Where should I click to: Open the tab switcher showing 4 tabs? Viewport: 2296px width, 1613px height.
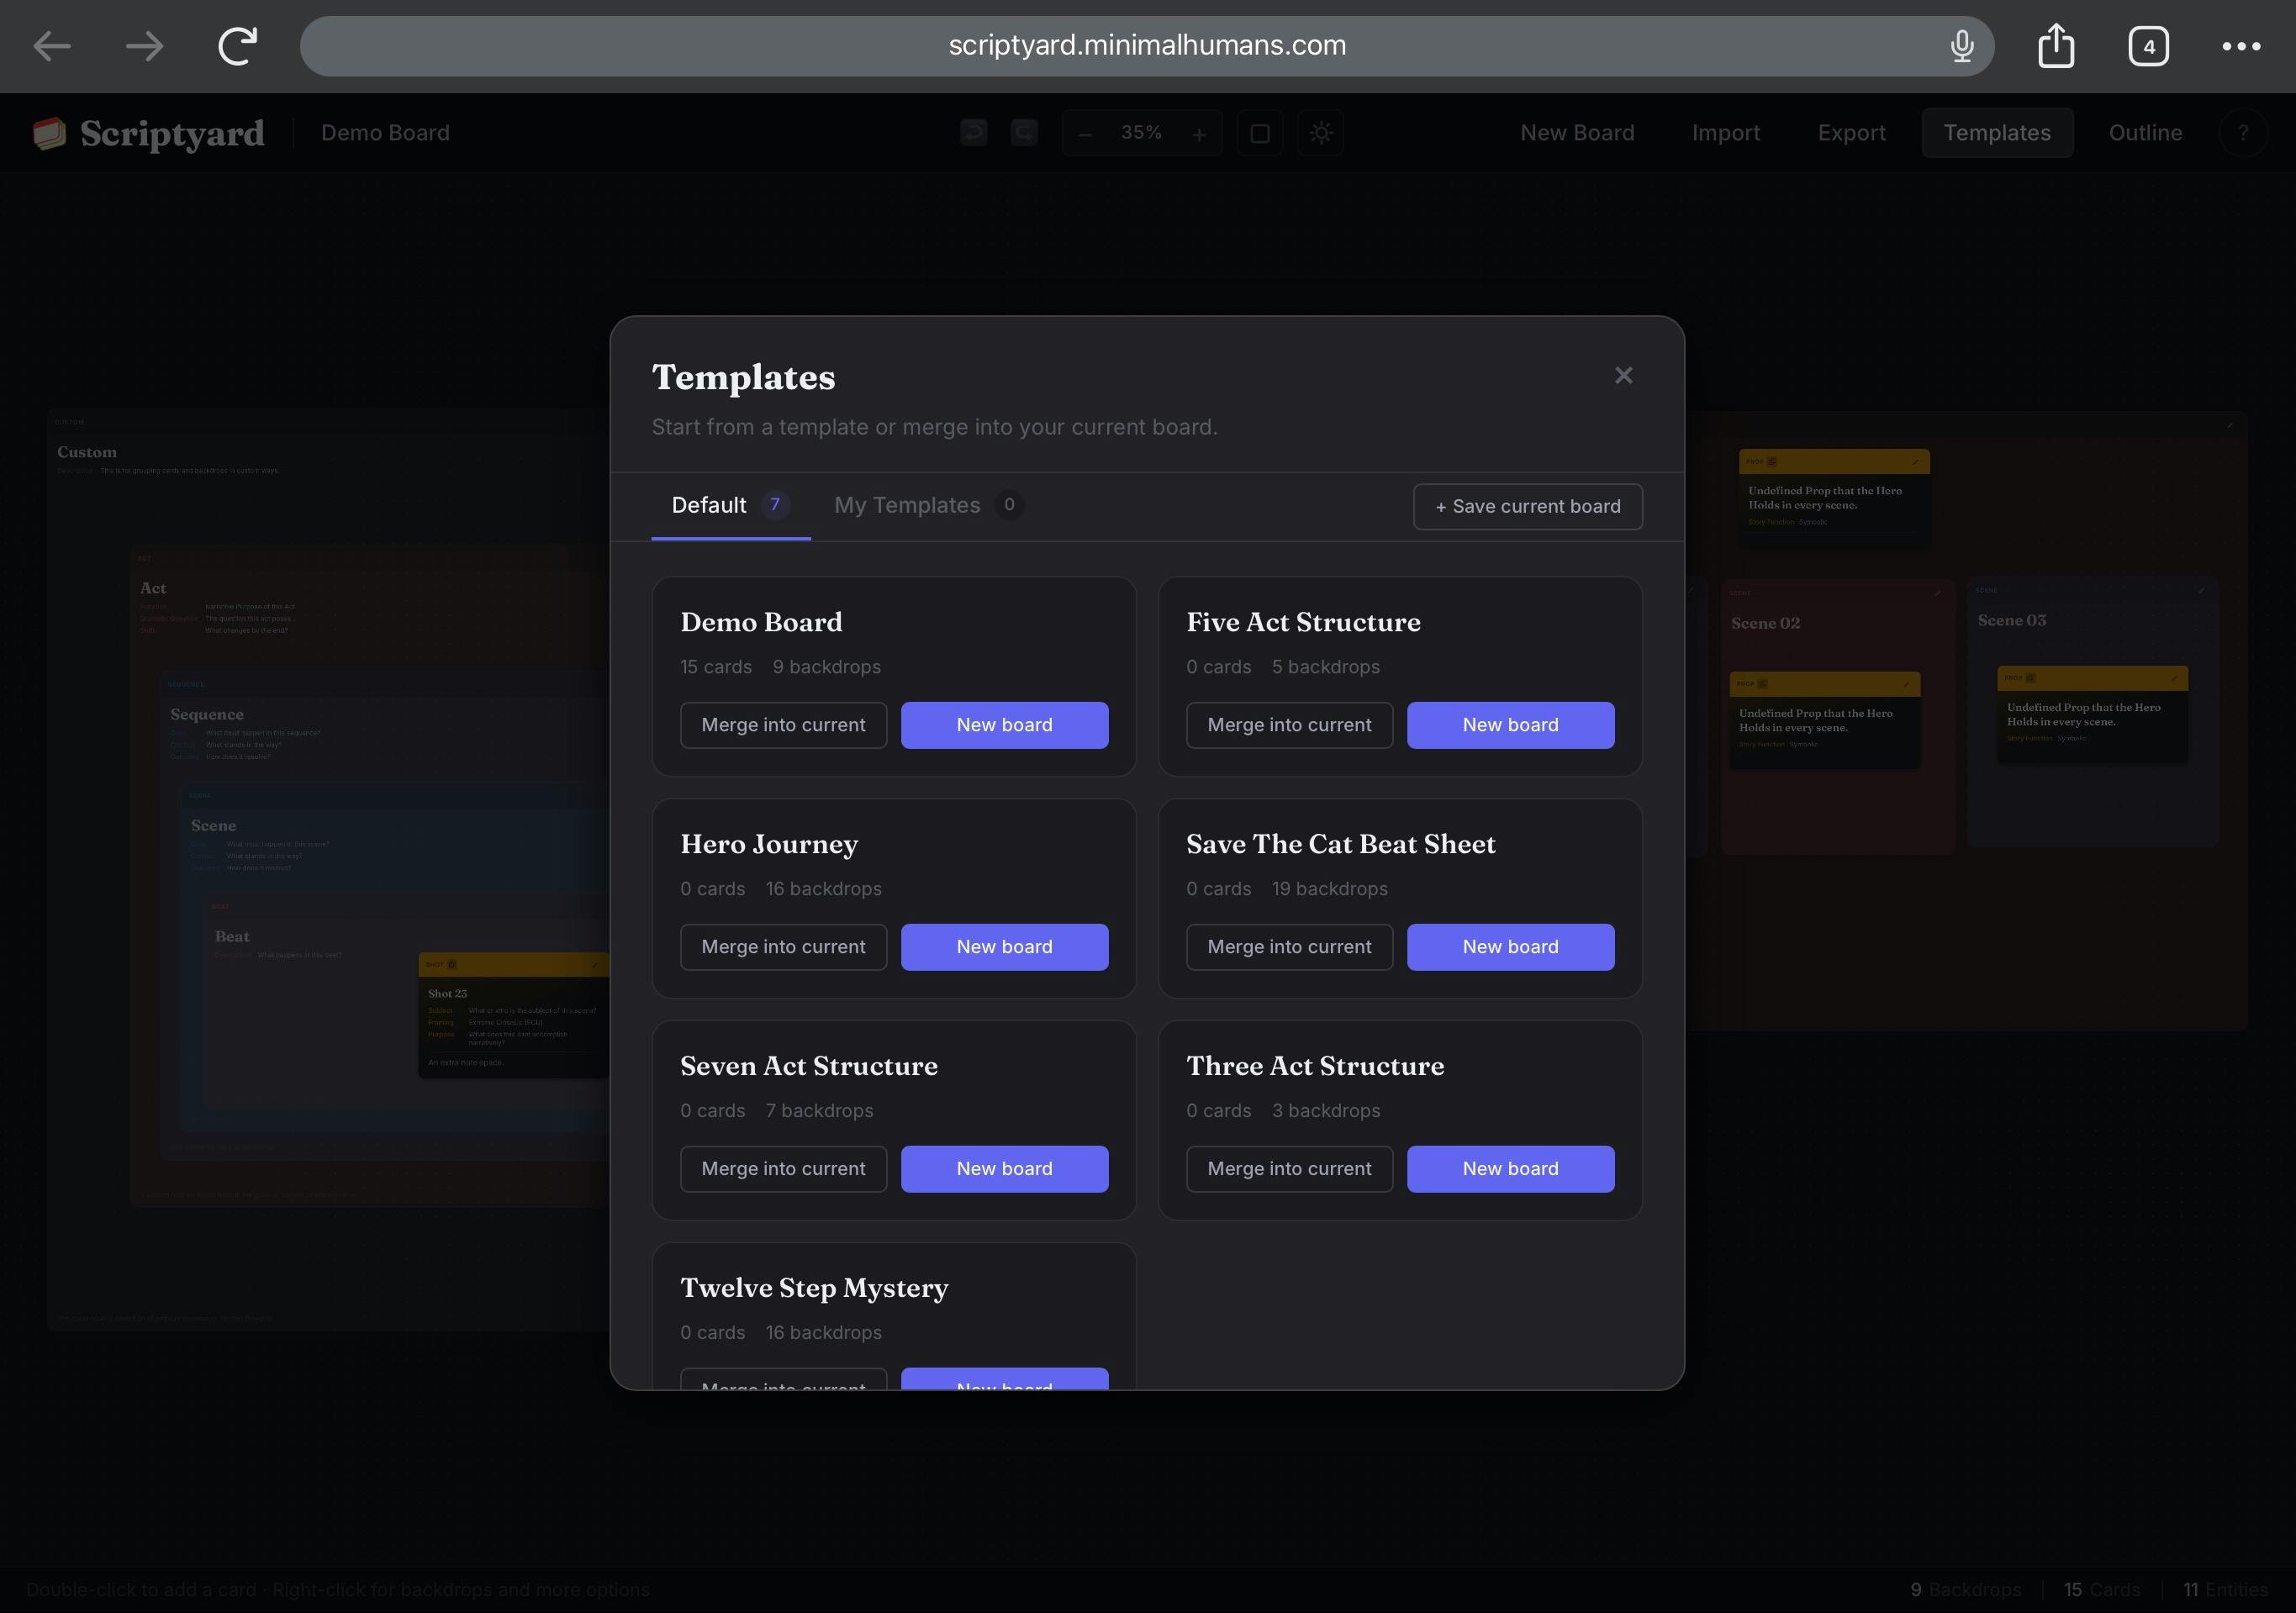[2148, 46]
